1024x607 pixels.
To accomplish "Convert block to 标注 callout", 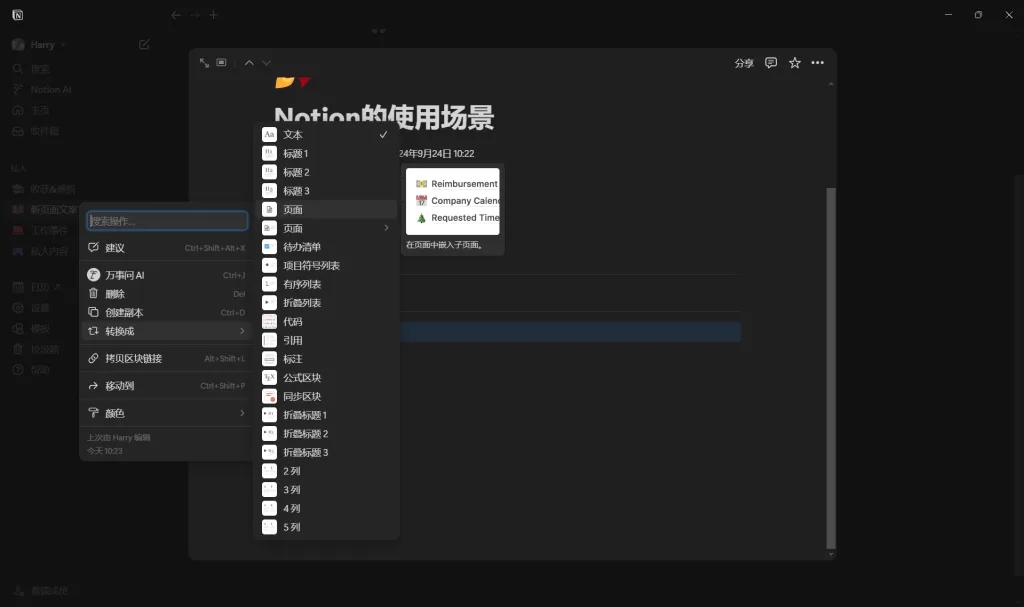I will click(x=325, y=359).
